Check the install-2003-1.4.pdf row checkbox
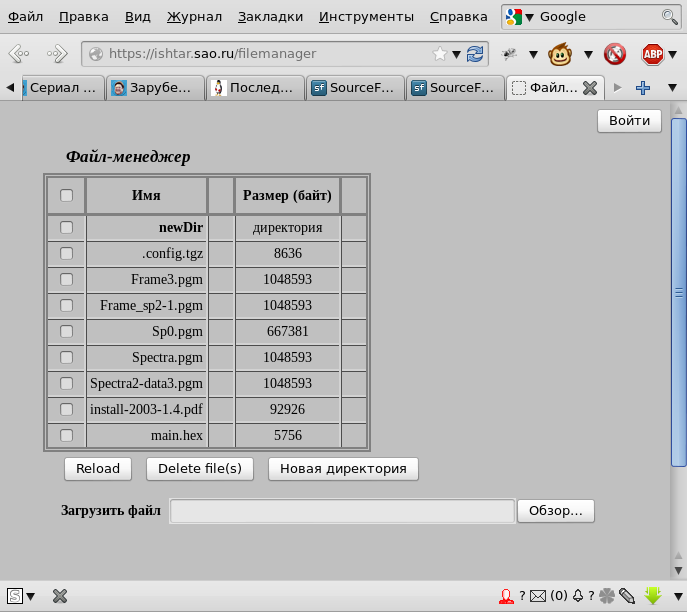 point(67,409)
